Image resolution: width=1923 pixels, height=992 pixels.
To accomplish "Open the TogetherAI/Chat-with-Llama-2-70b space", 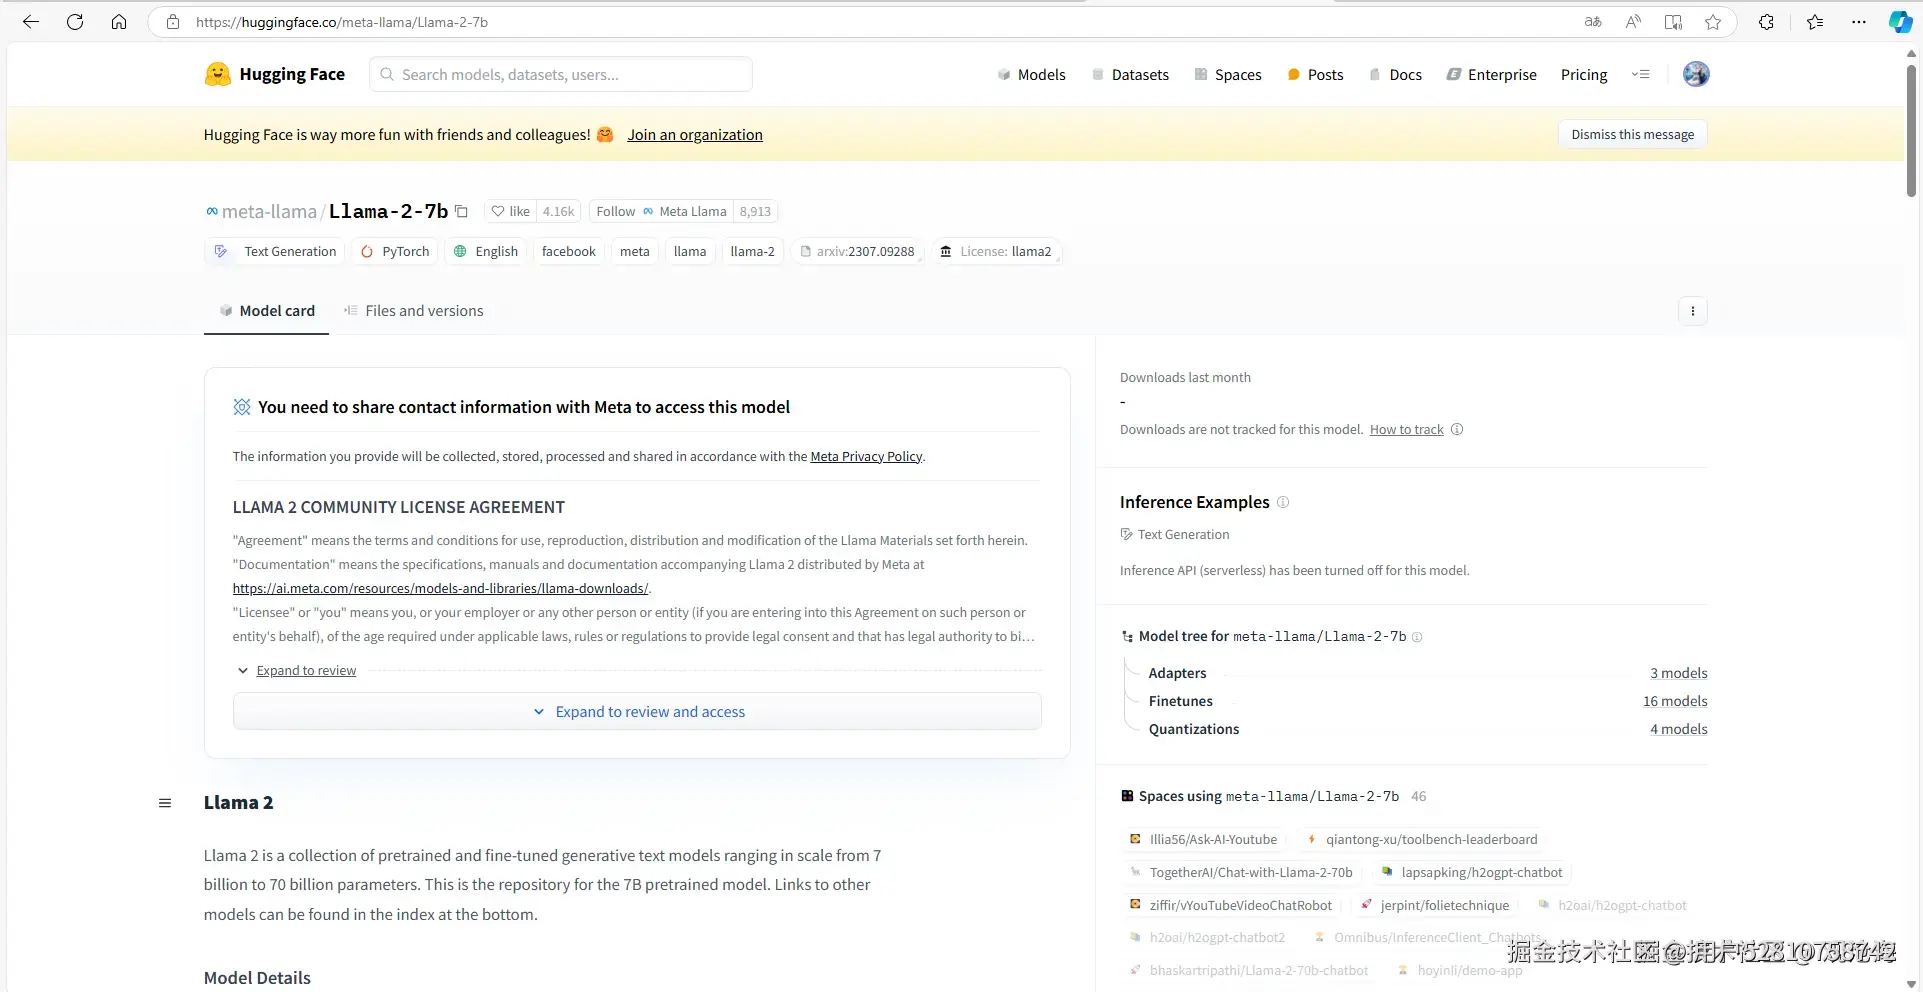I will [x=1241, y=873].
